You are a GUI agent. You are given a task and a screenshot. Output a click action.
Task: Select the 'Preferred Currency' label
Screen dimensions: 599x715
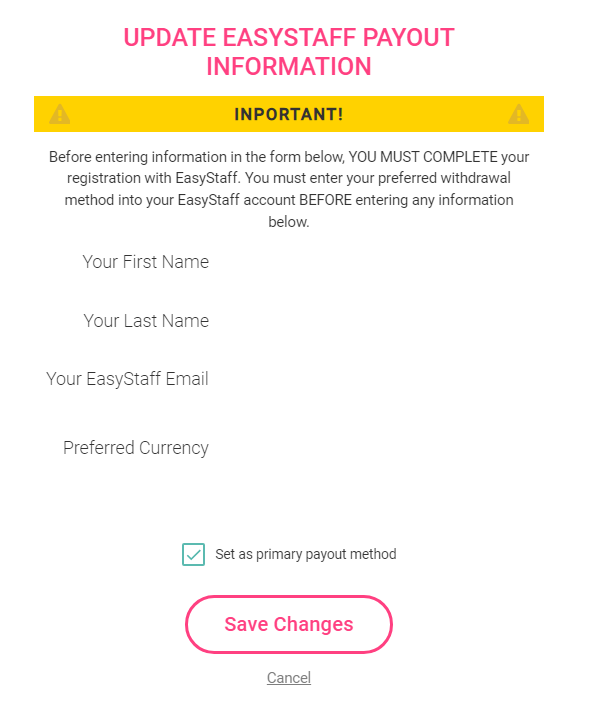point(136,448)
